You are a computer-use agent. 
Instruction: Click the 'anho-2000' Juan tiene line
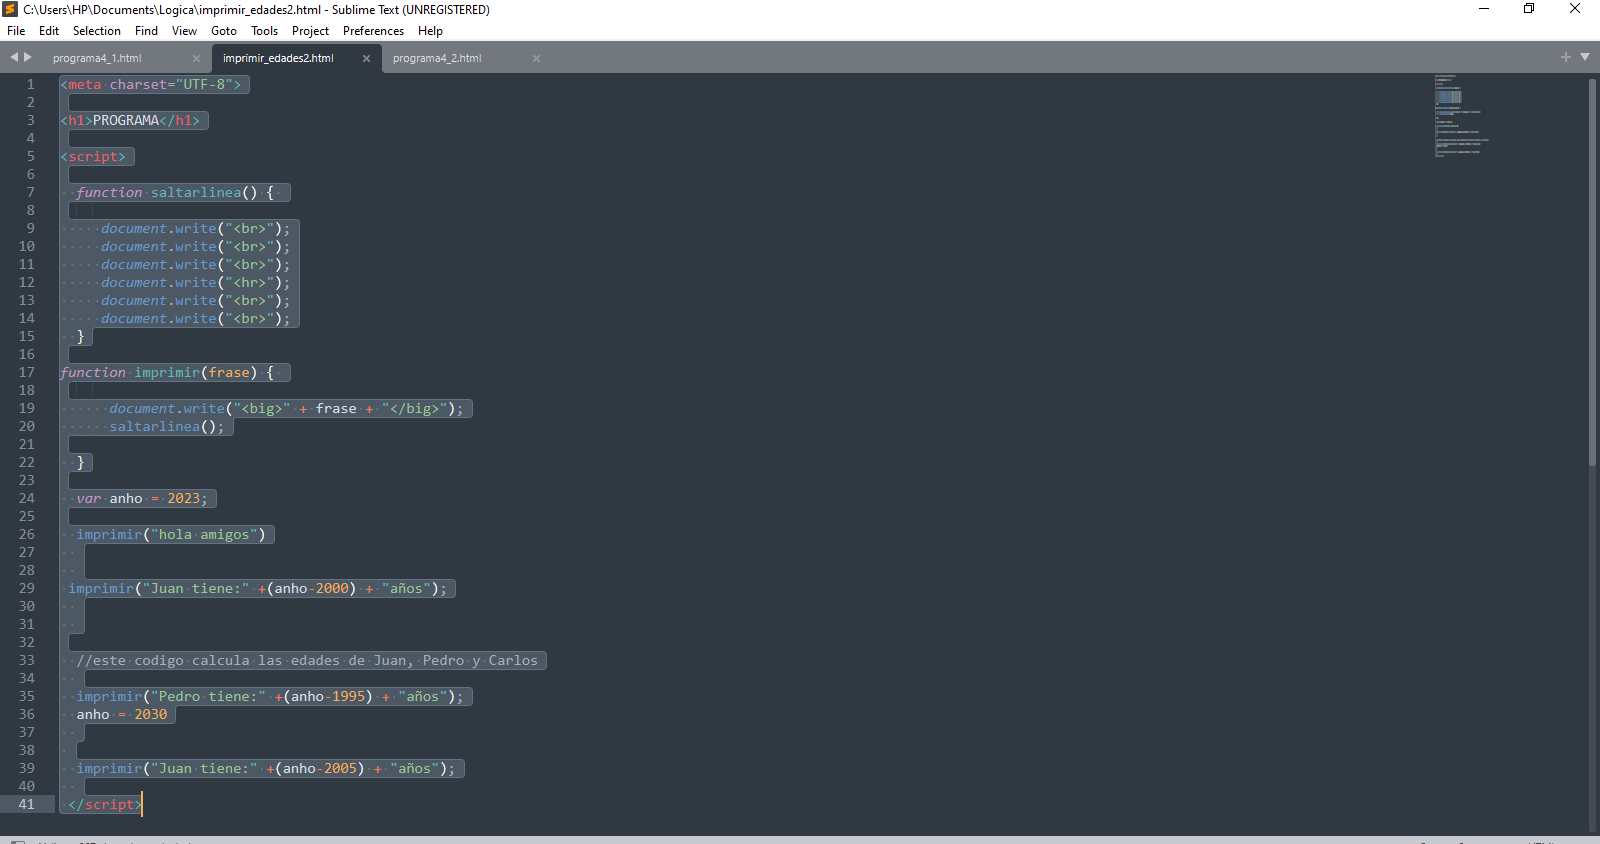(258, 589)
